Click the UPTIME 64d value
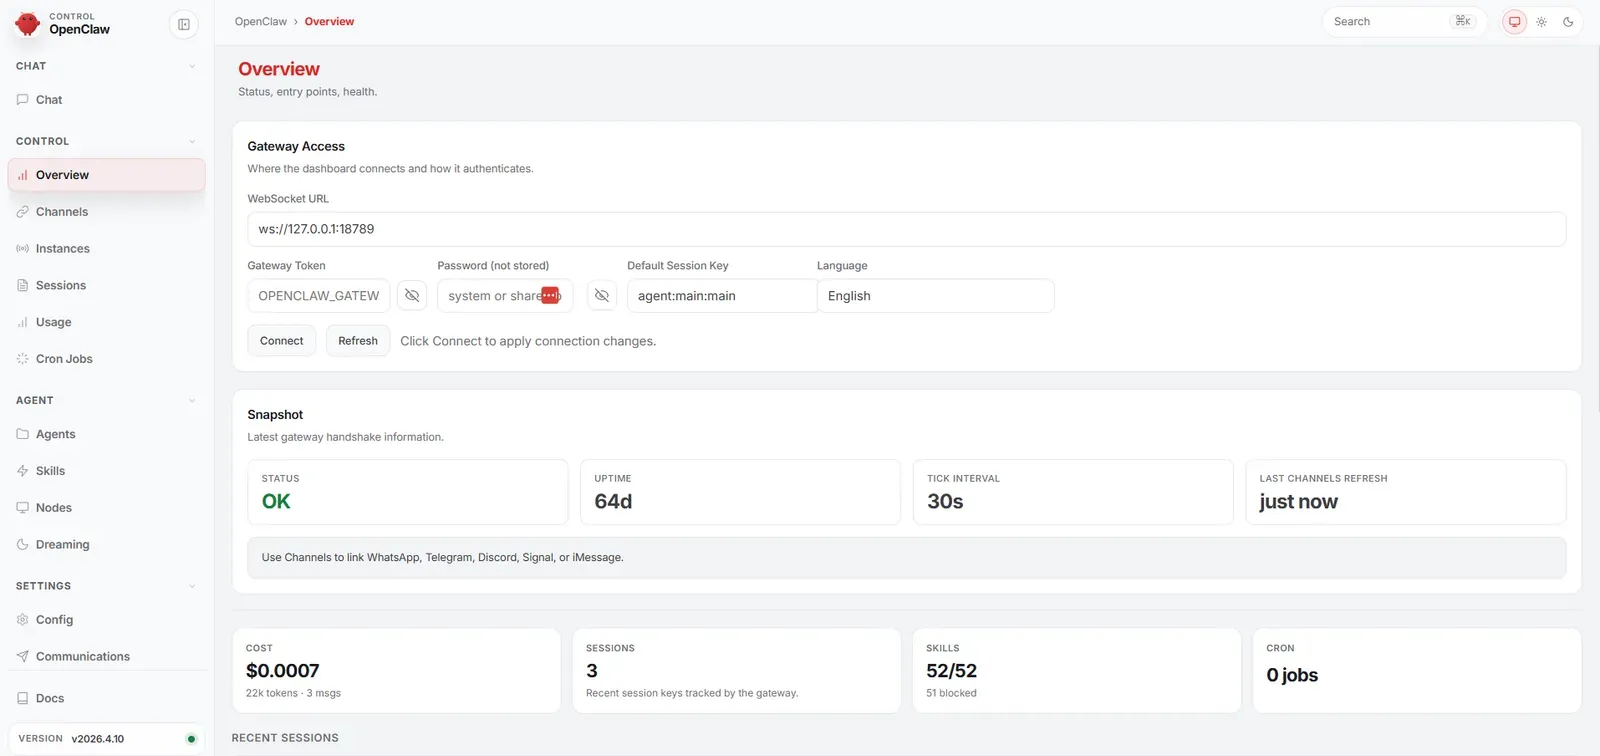The height and width of the screenshot is (756, 1600). point(613,502)
